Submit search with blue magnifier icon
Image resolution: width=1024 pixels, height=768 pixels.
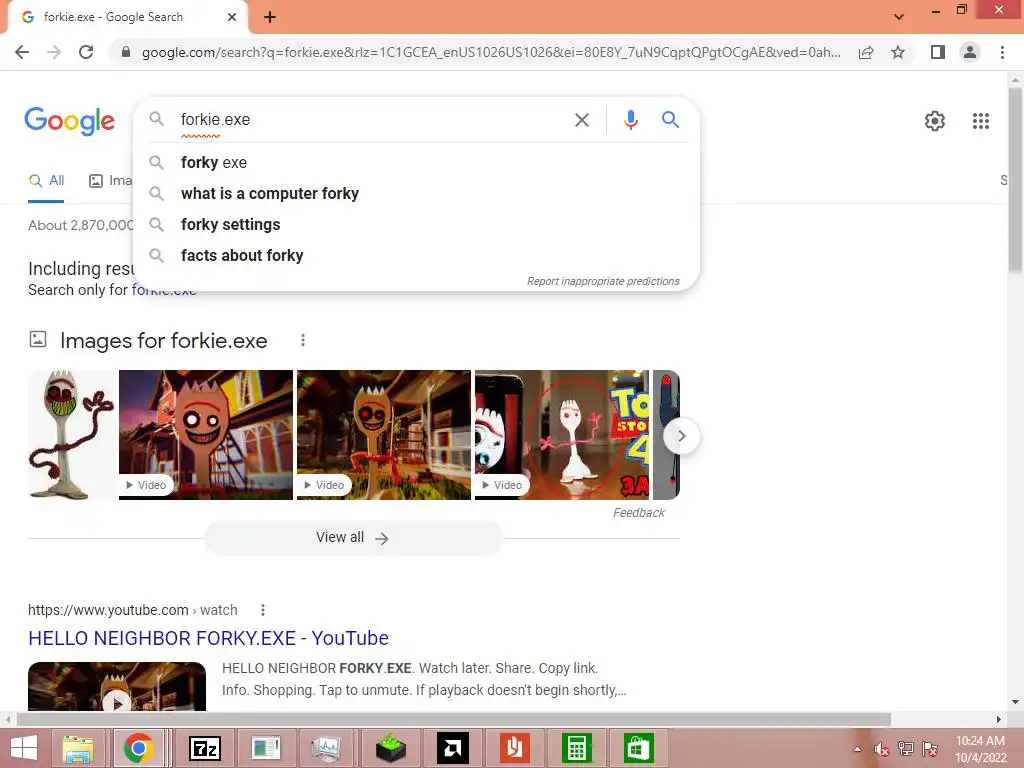pyautogui.click(x=670, y=120)
